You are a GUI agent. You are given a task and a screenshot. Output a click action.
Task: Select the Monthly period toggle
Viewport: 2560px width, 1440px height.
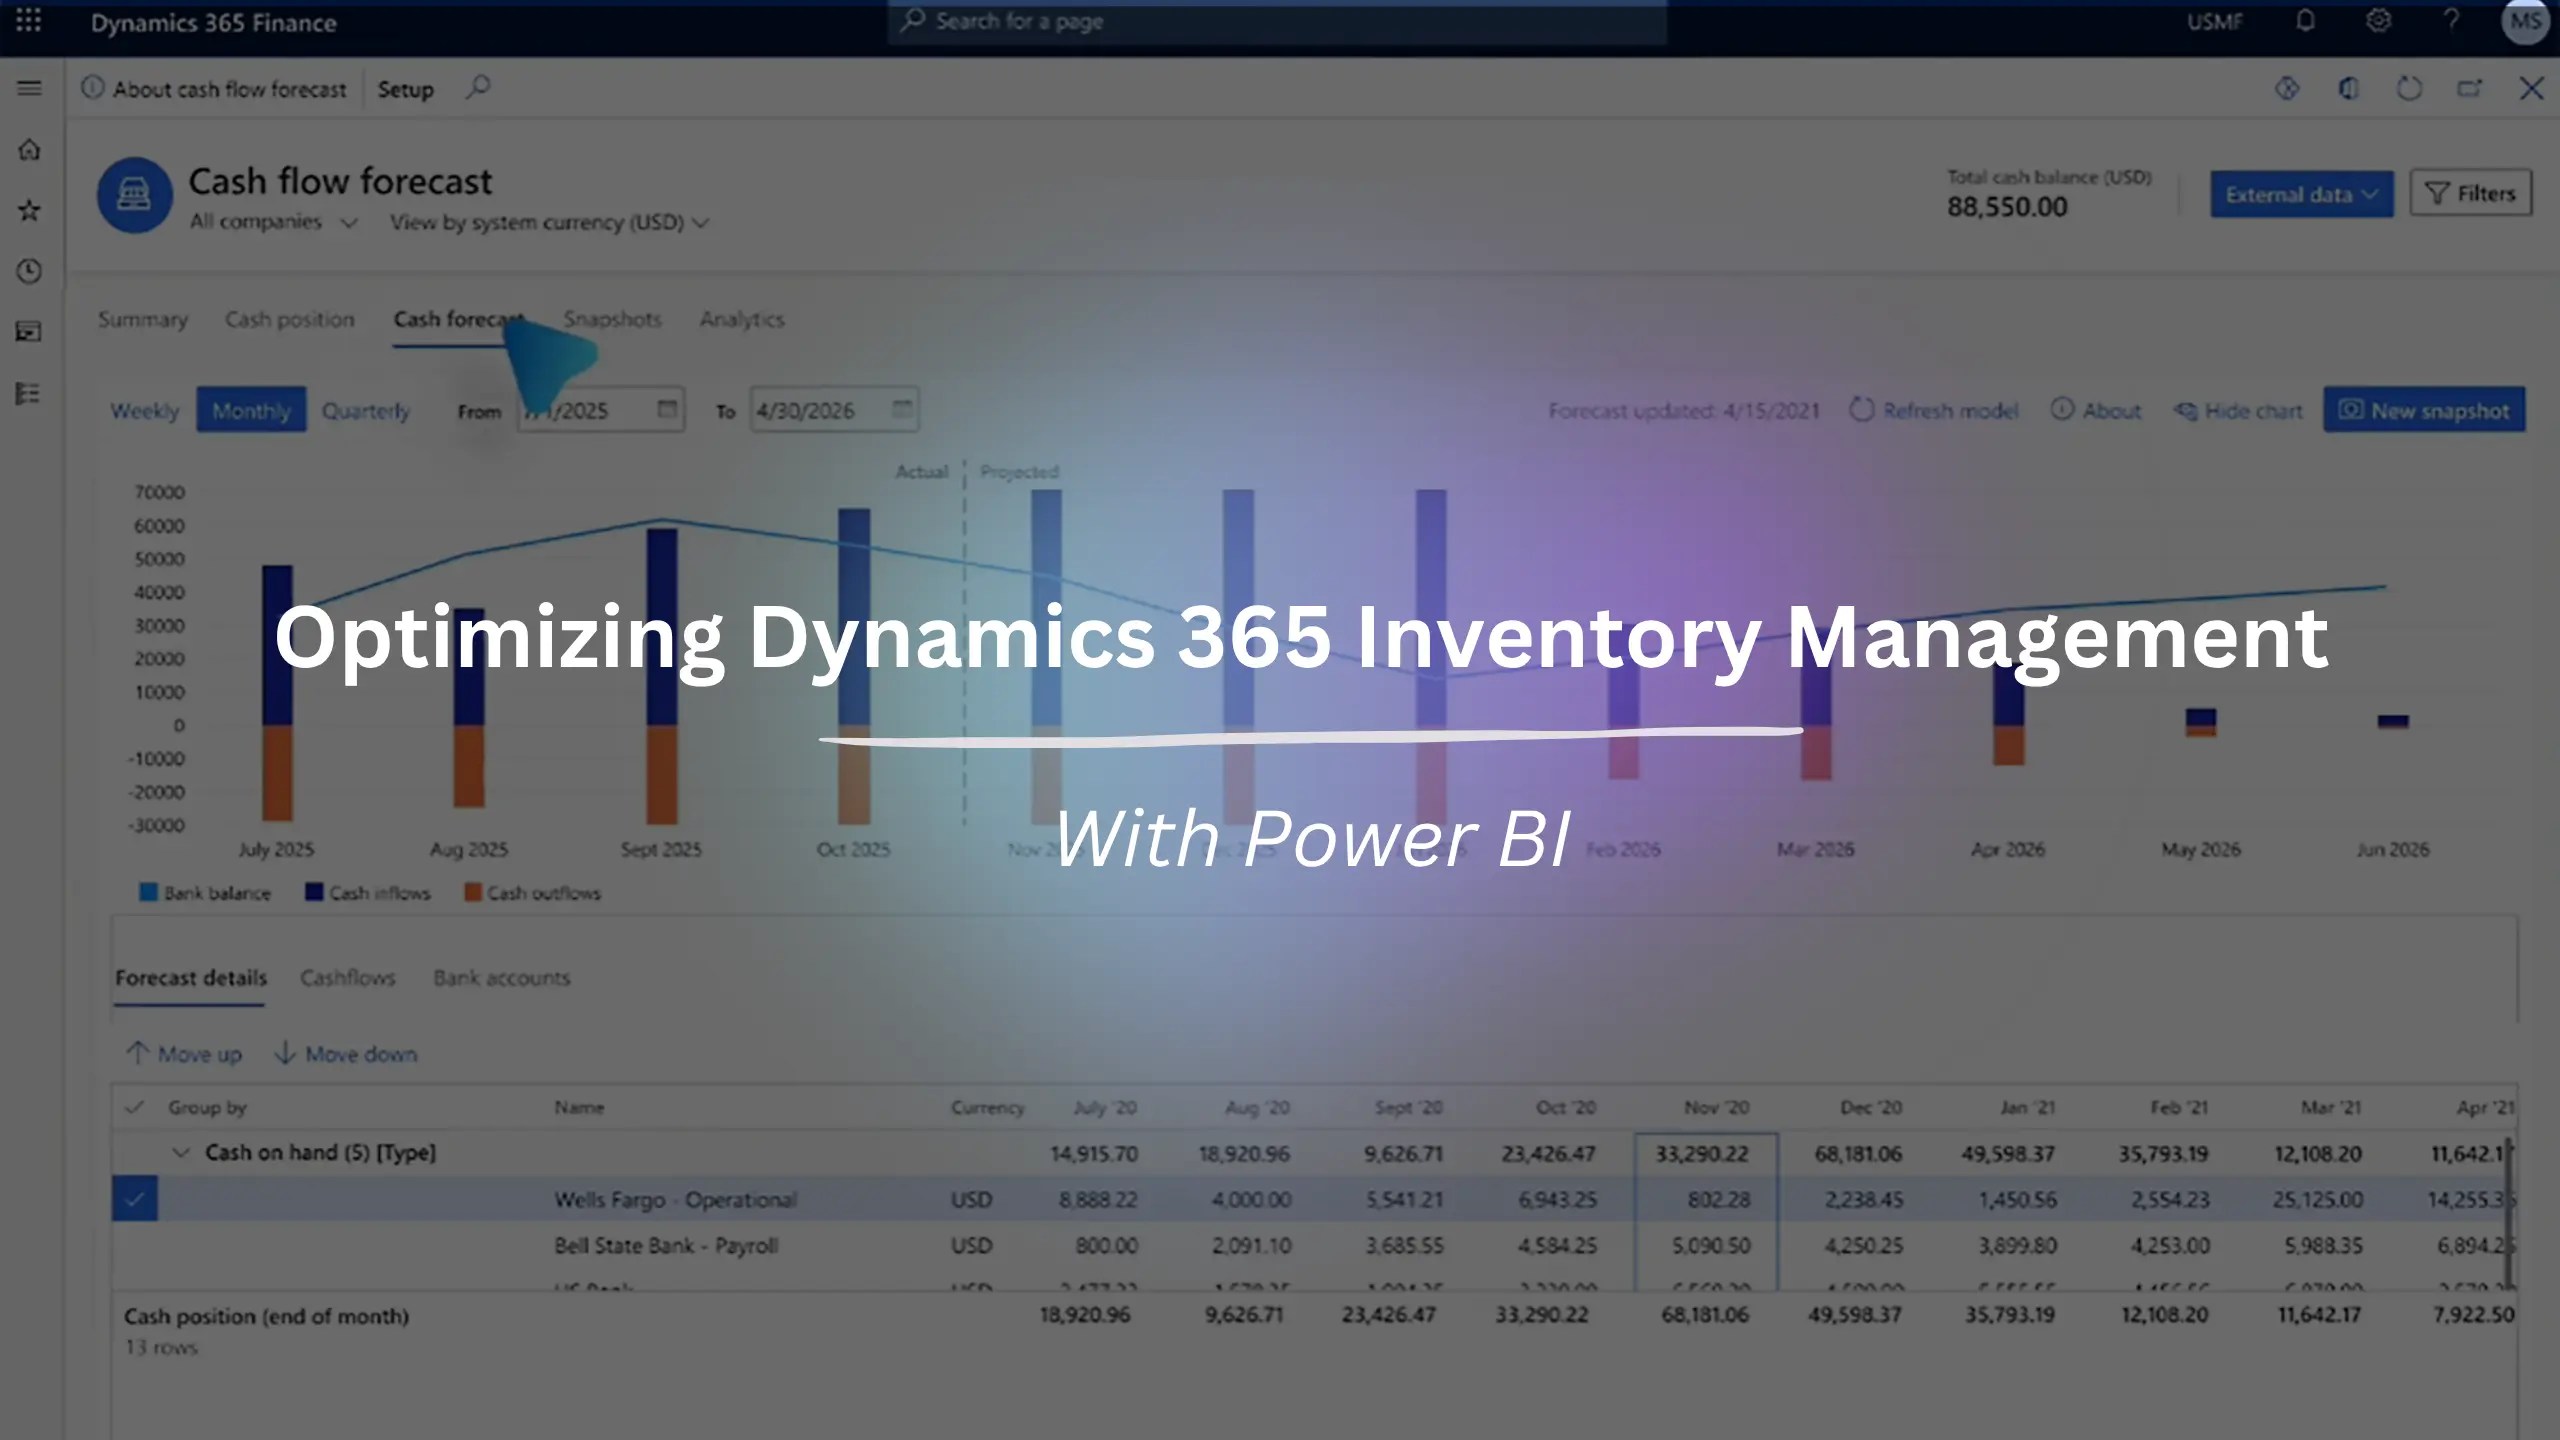click(x=251, y=410)
